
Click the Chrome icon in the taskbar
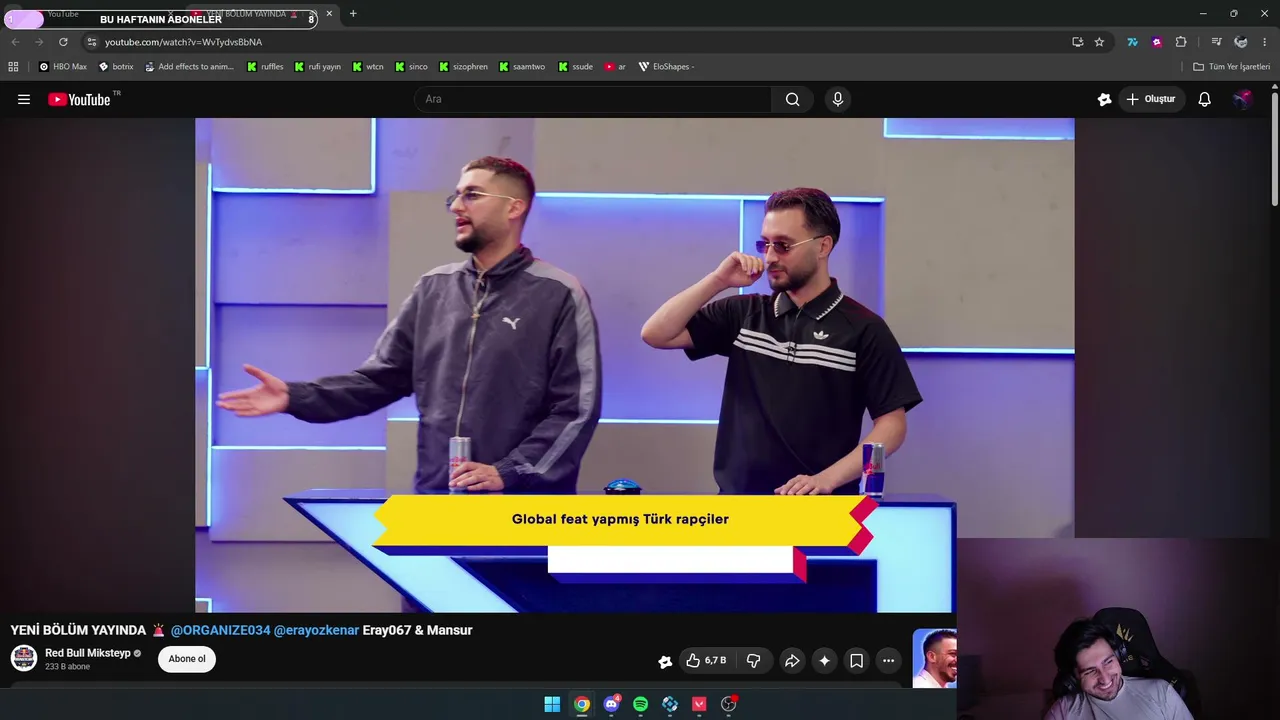click(582, 704)
